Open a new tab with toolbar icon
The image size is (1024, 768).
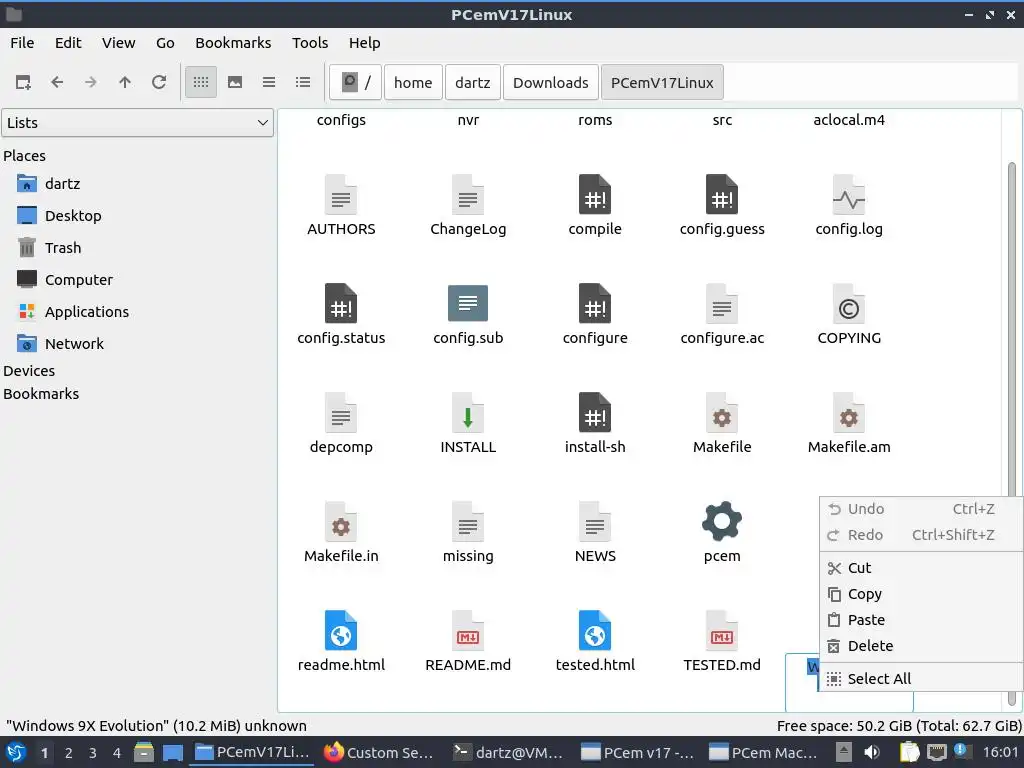click(23, 82)
